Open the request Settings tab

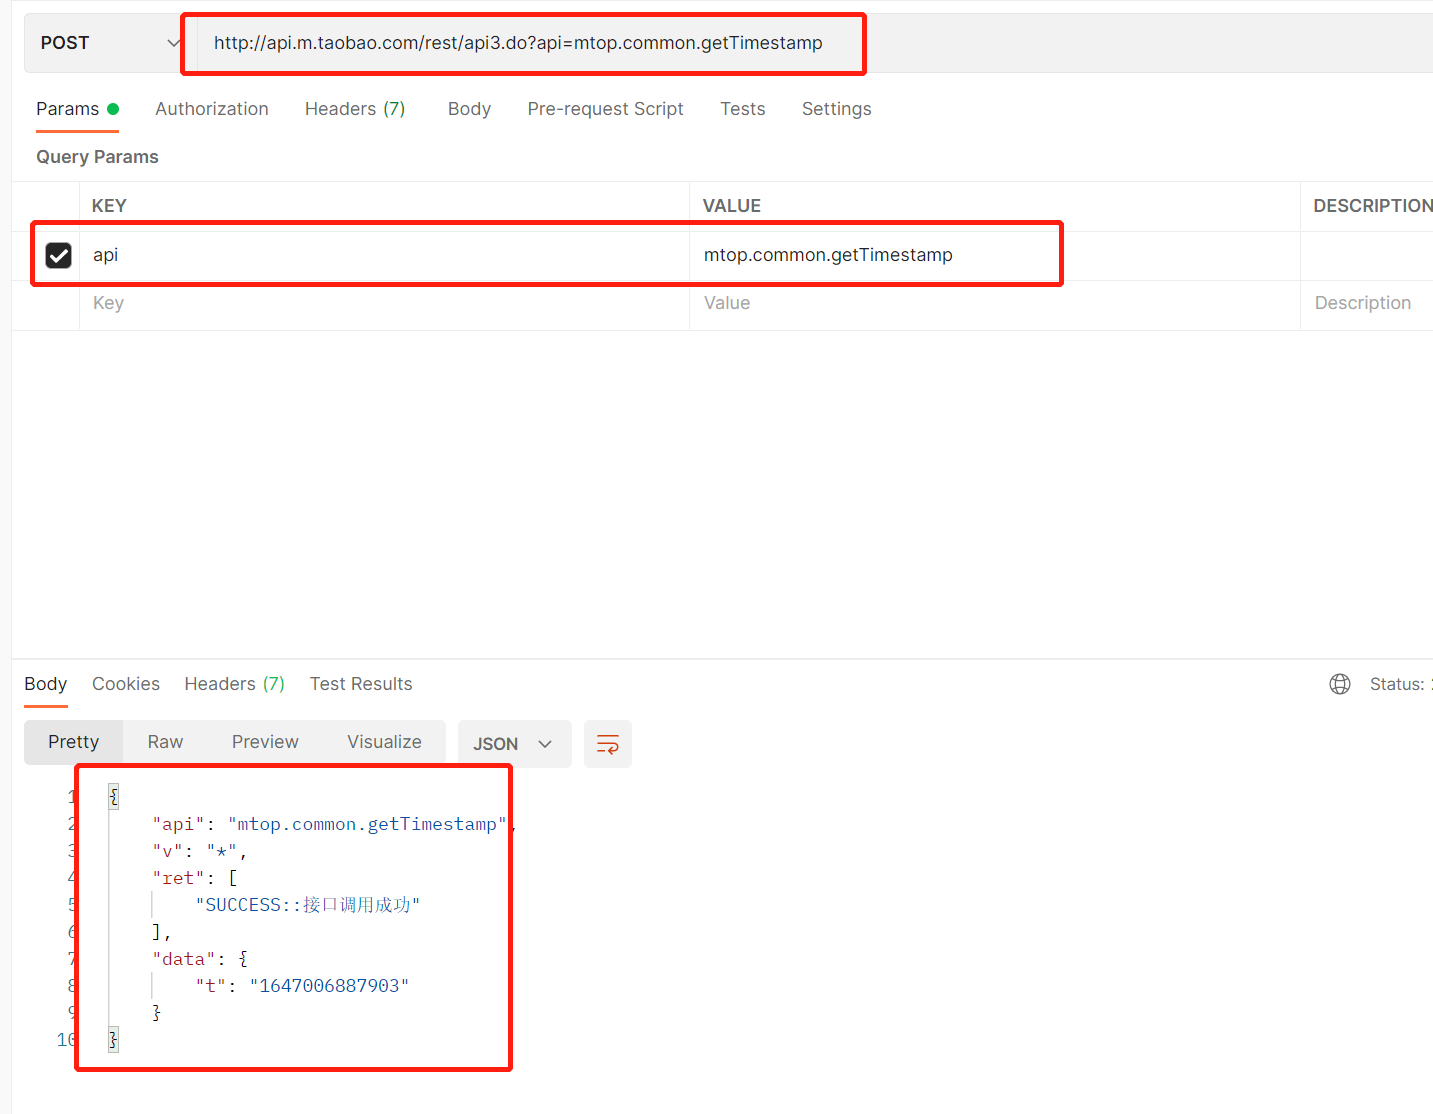pos(836,109)
